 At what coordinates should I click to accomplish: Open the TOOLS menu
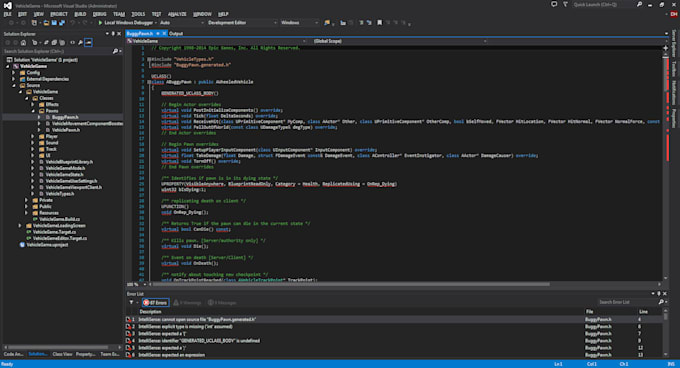[x=138, y=14]
